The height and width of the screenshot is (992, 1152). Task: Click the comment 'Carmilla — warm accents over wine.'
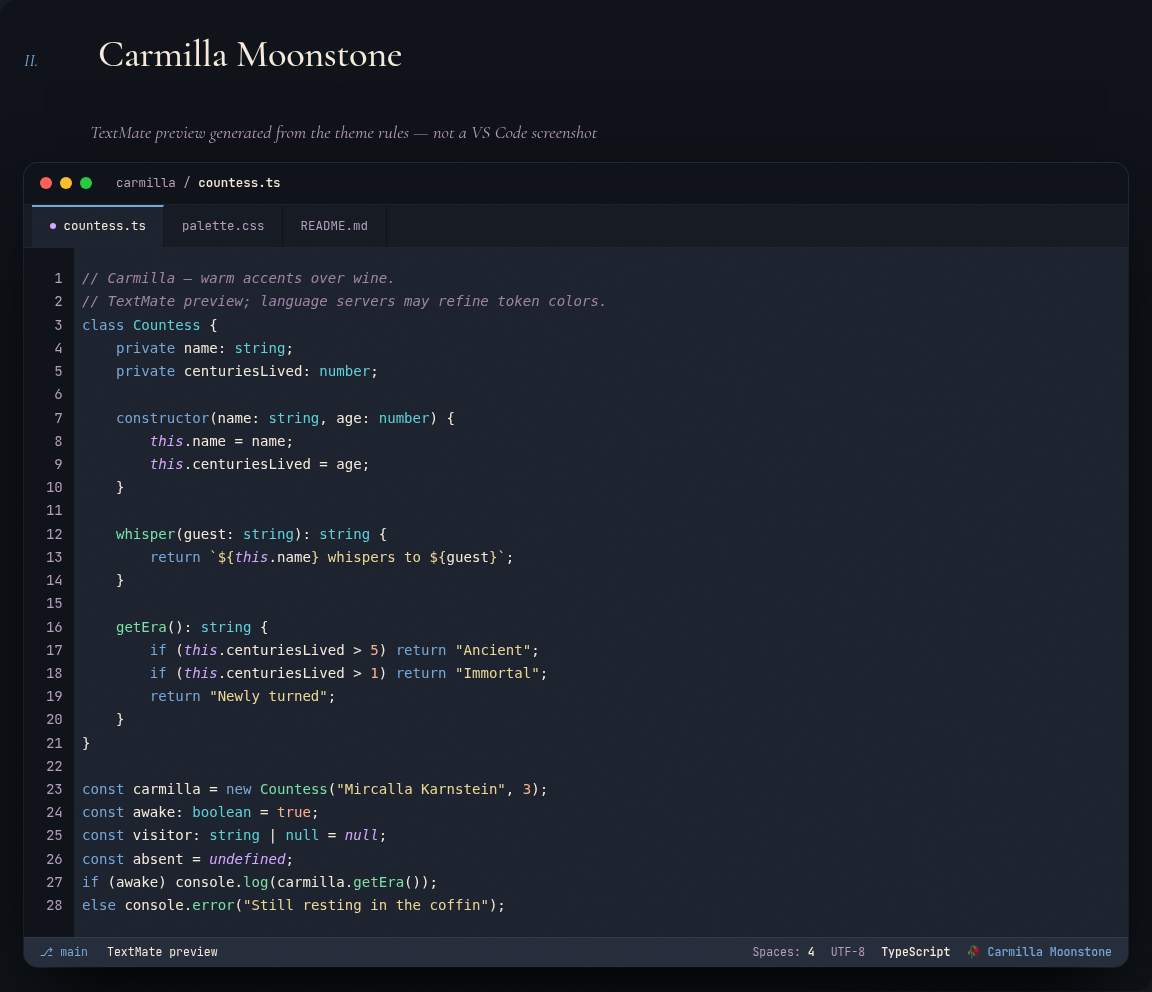coord(251,278)
